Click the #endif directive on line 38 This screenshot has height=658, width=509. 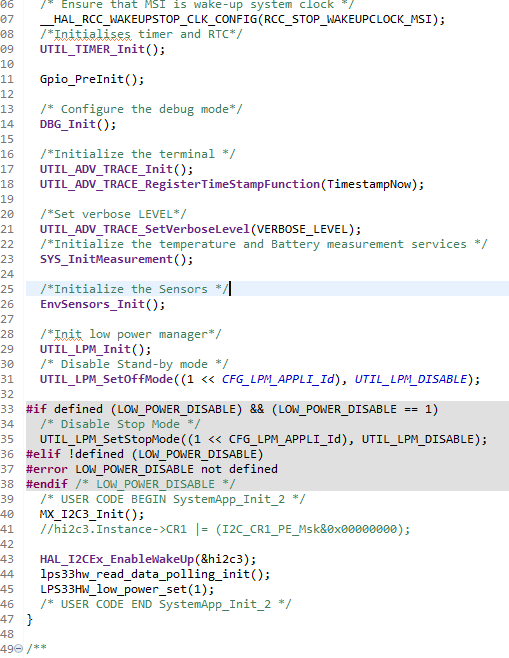tap(47, 484)
